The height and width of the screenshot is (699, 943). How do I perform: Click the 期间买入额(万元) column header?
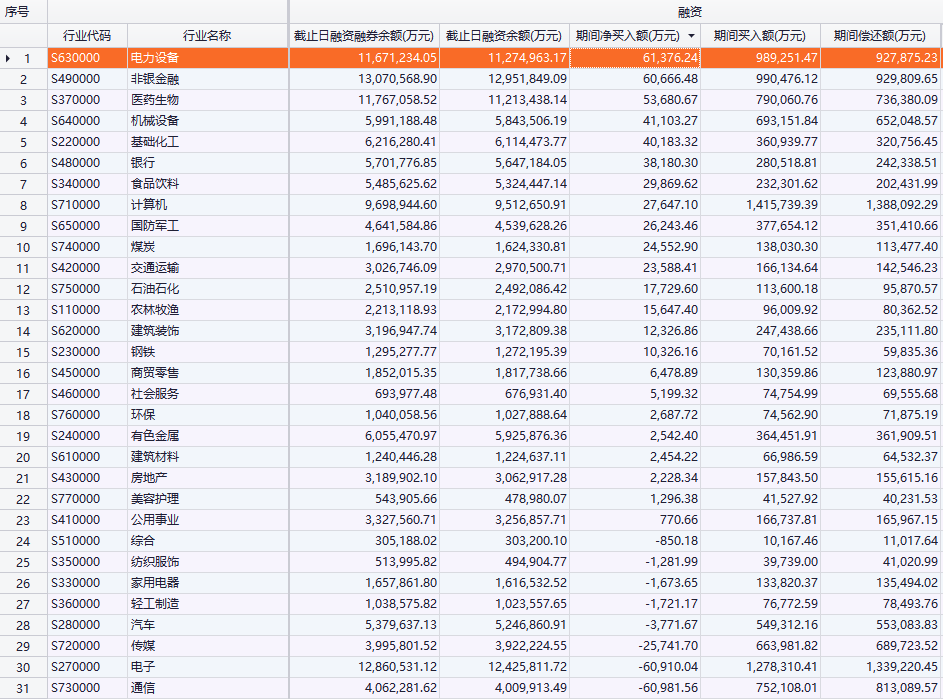tap(759, 36)
